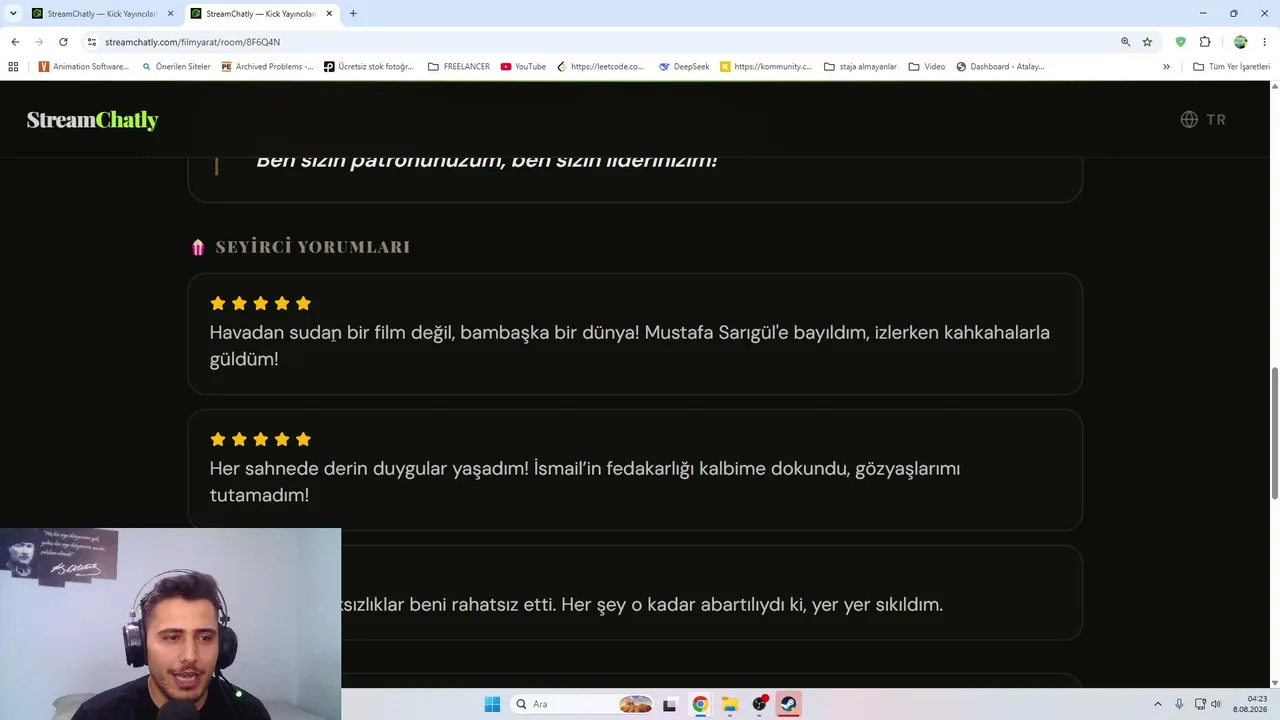Open the Apps grid in bookmarks bar

click(x=13, y=67)
